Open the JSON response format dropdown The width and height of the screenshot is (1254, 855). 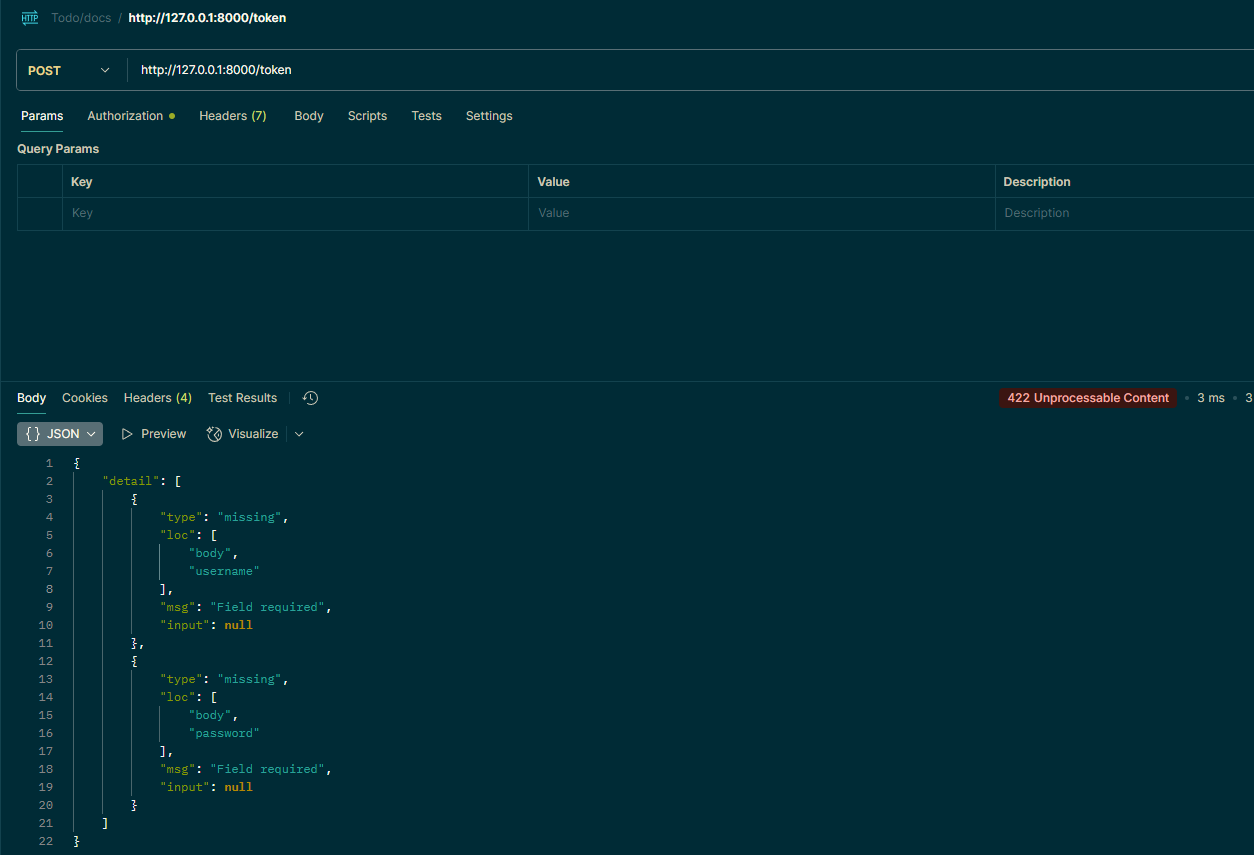(60, 434)
